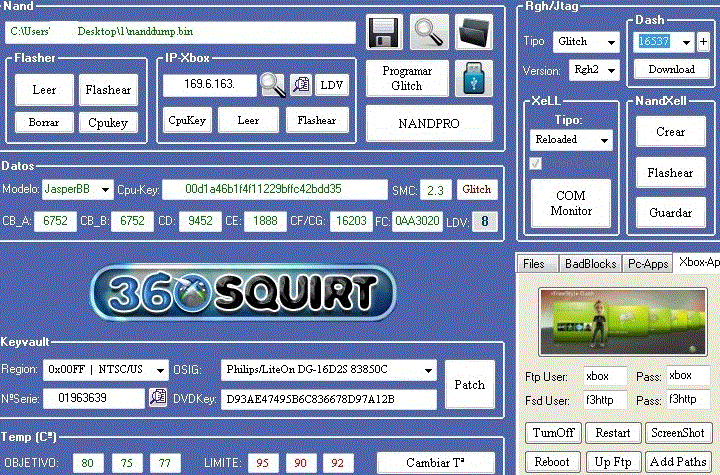Screen dimensions: 720x475
Task: Toggle the greyed checkbox under XeLL Reloaded
Action: tap(535, 164)
